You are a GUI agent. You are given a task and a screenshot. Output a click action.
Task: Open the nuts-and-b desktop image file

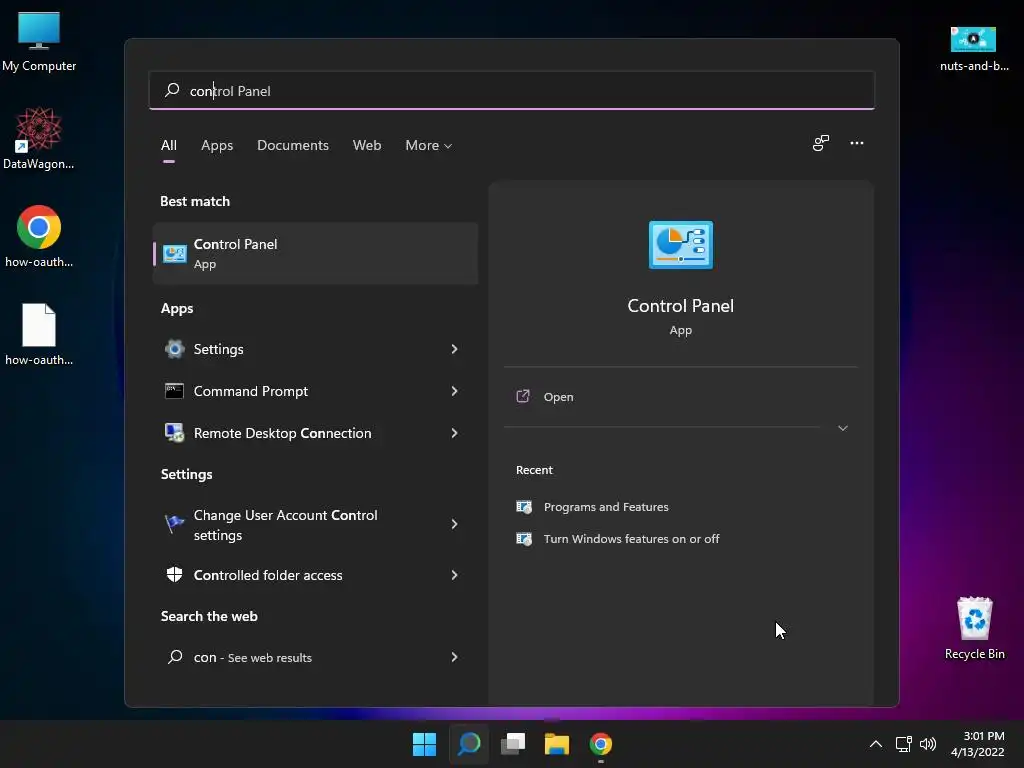[x=974, y=48]
